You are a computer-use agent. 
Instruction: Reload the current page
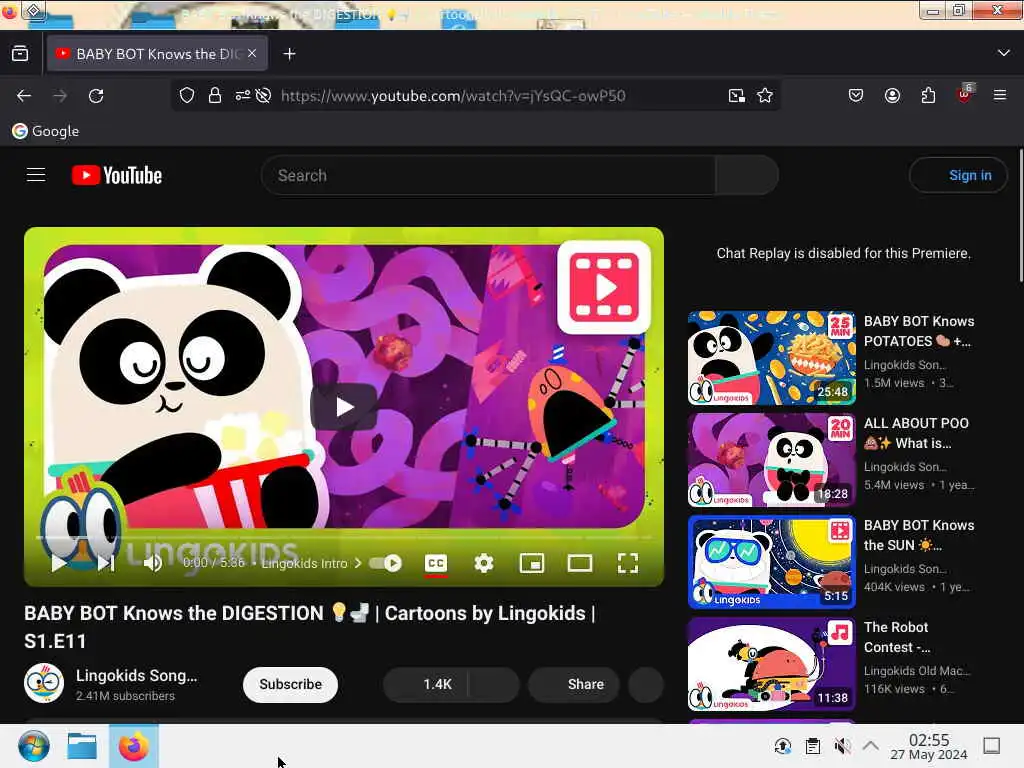pos(96,96)
